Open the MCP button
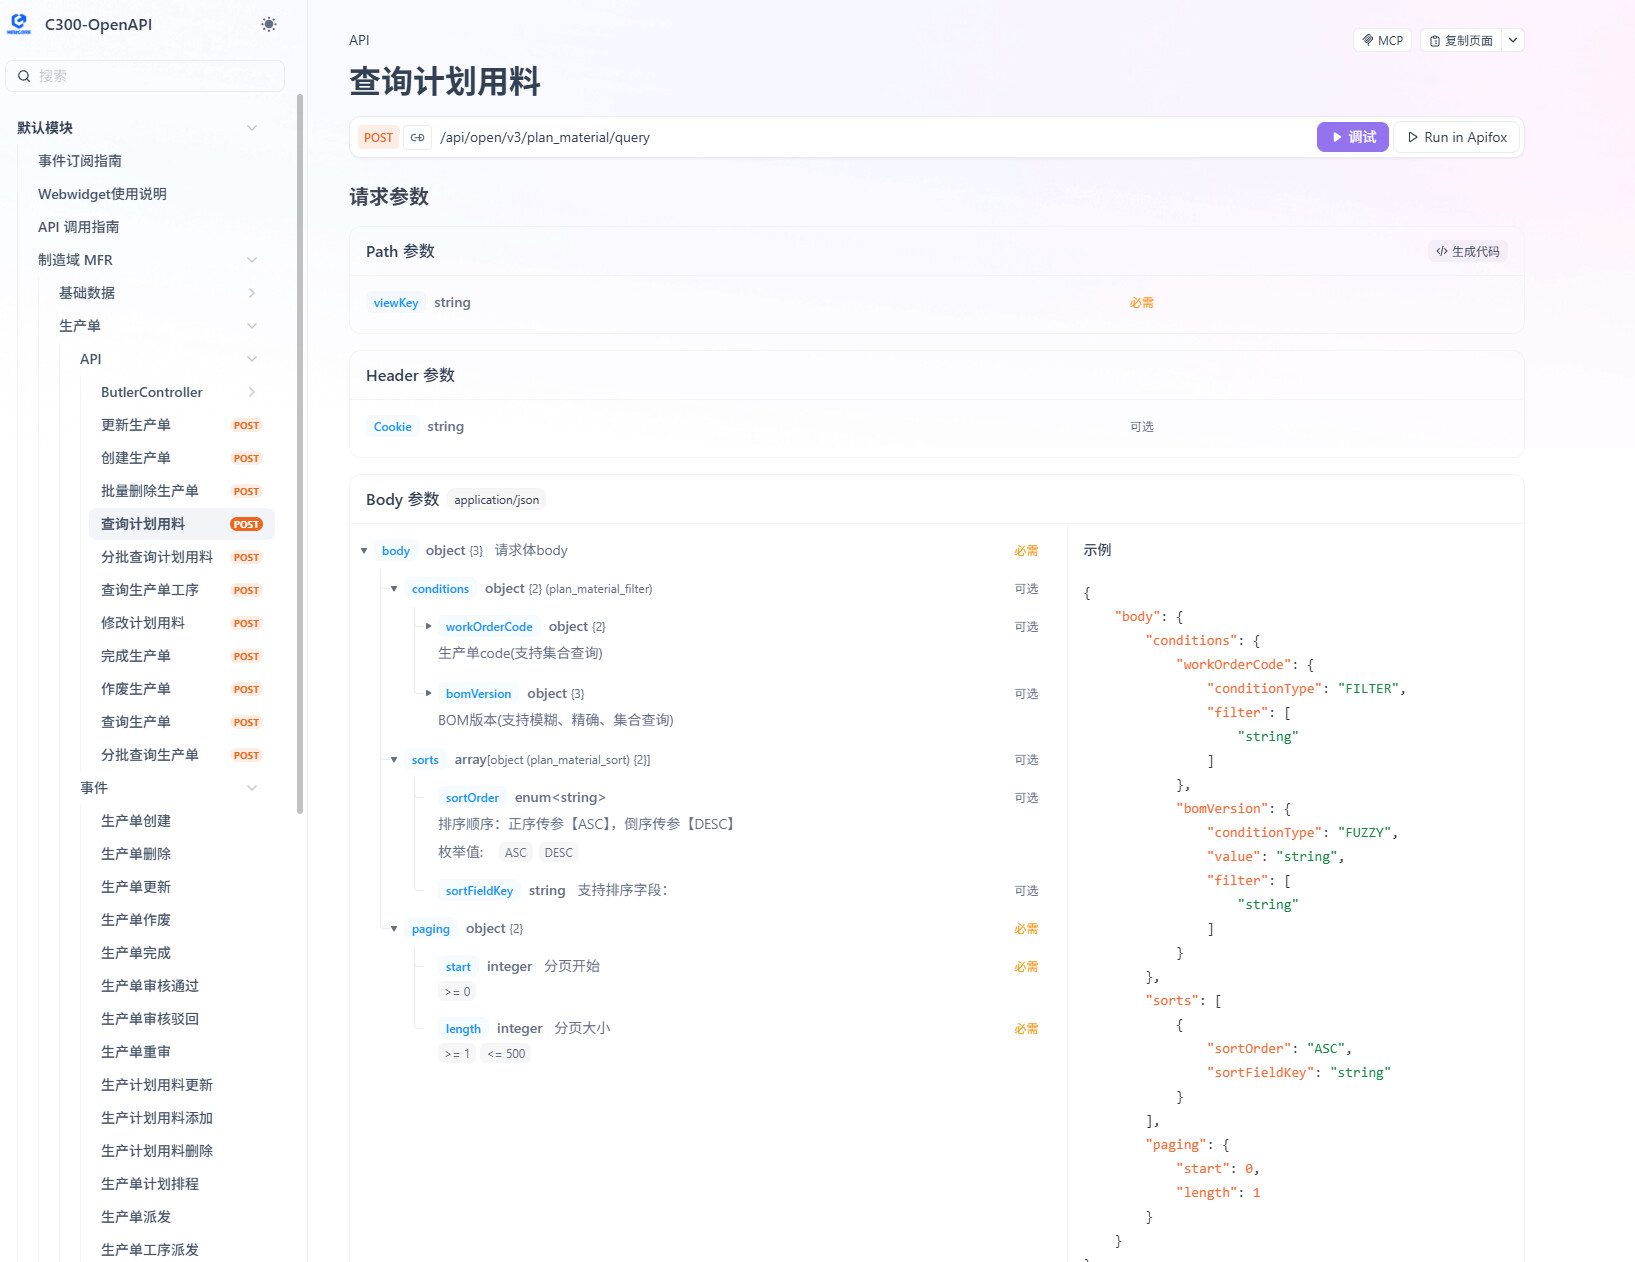 (x=1382, y=40)
